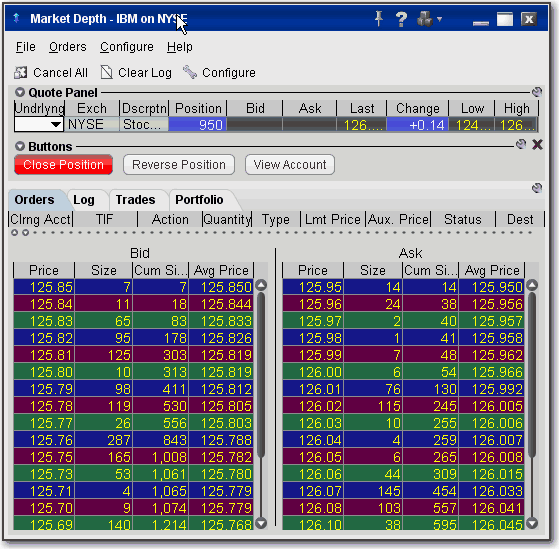Click the Buttons panel configure icon

[521, 144]
